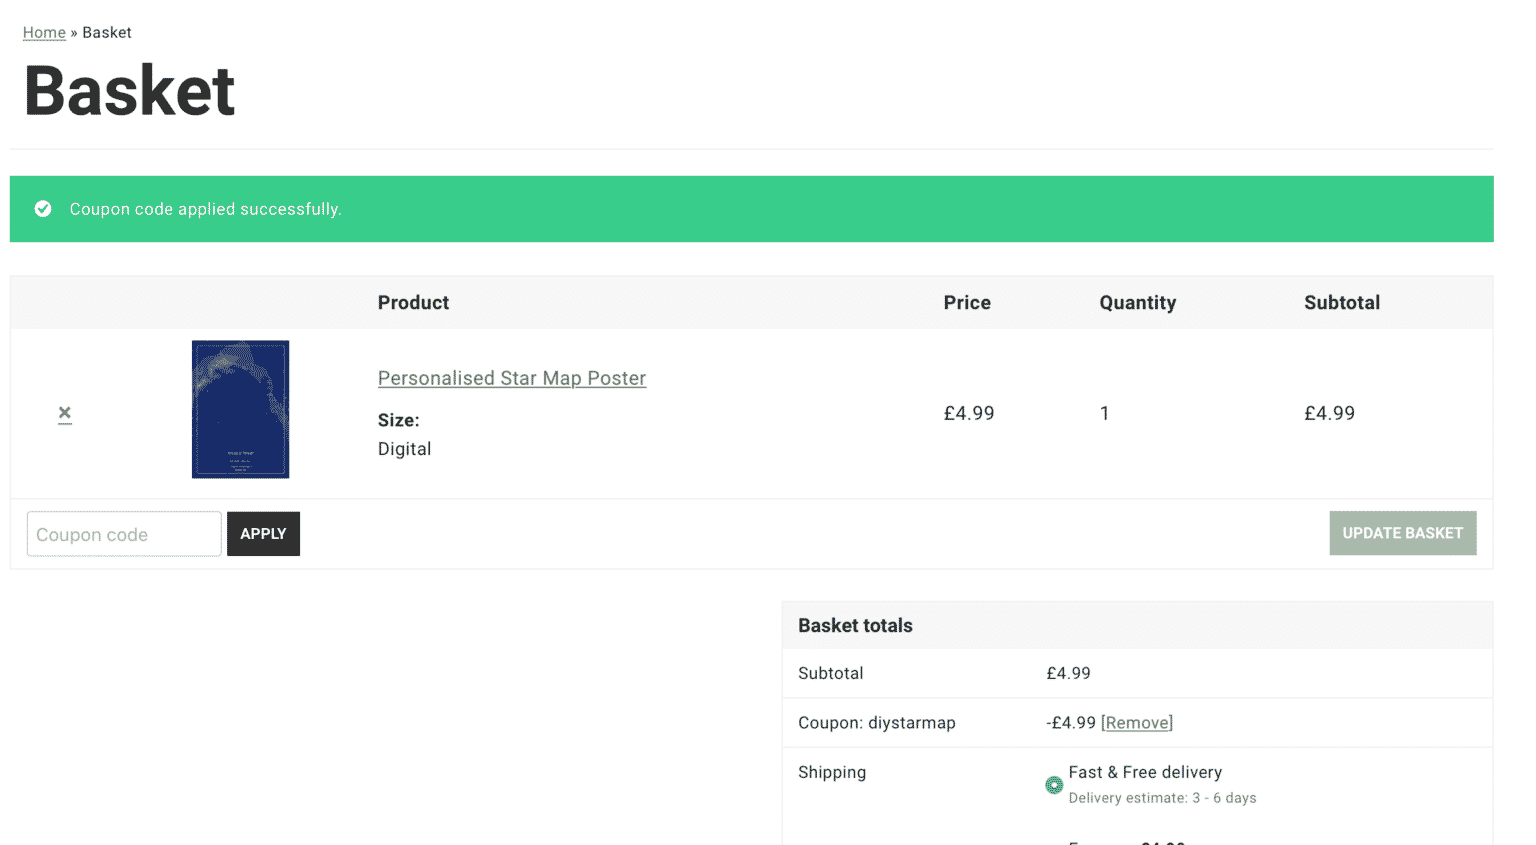1536x845 pixels.
Task: Click the quantity value of the poster
Action: (1104, 414)
